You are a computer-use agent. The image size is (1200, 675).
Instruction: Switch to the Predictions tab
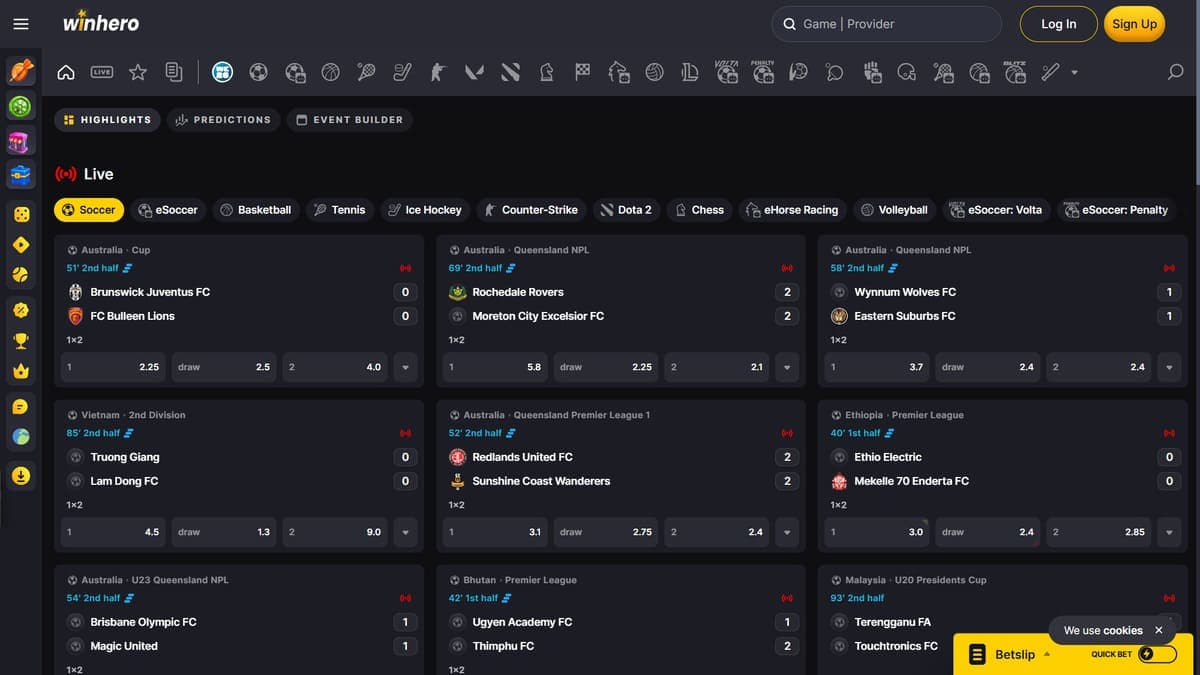pyautogui.click(x=223, y=120)
